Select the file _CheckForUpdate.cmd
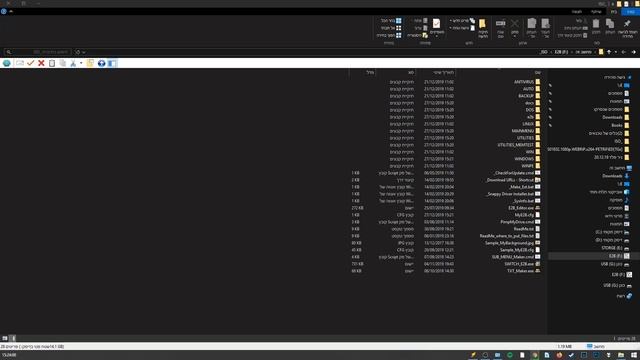Viewport: 640px width, 360px height. pyautogui.click(x=517, y=173)
